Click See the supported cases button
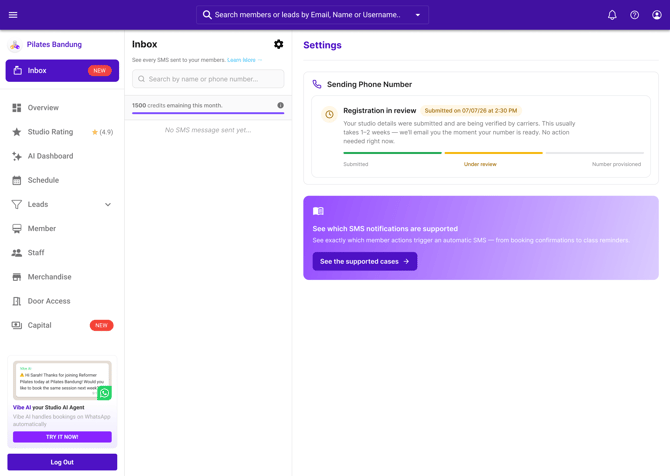Screen dimensions: 670x476 (x=364, y=262)
